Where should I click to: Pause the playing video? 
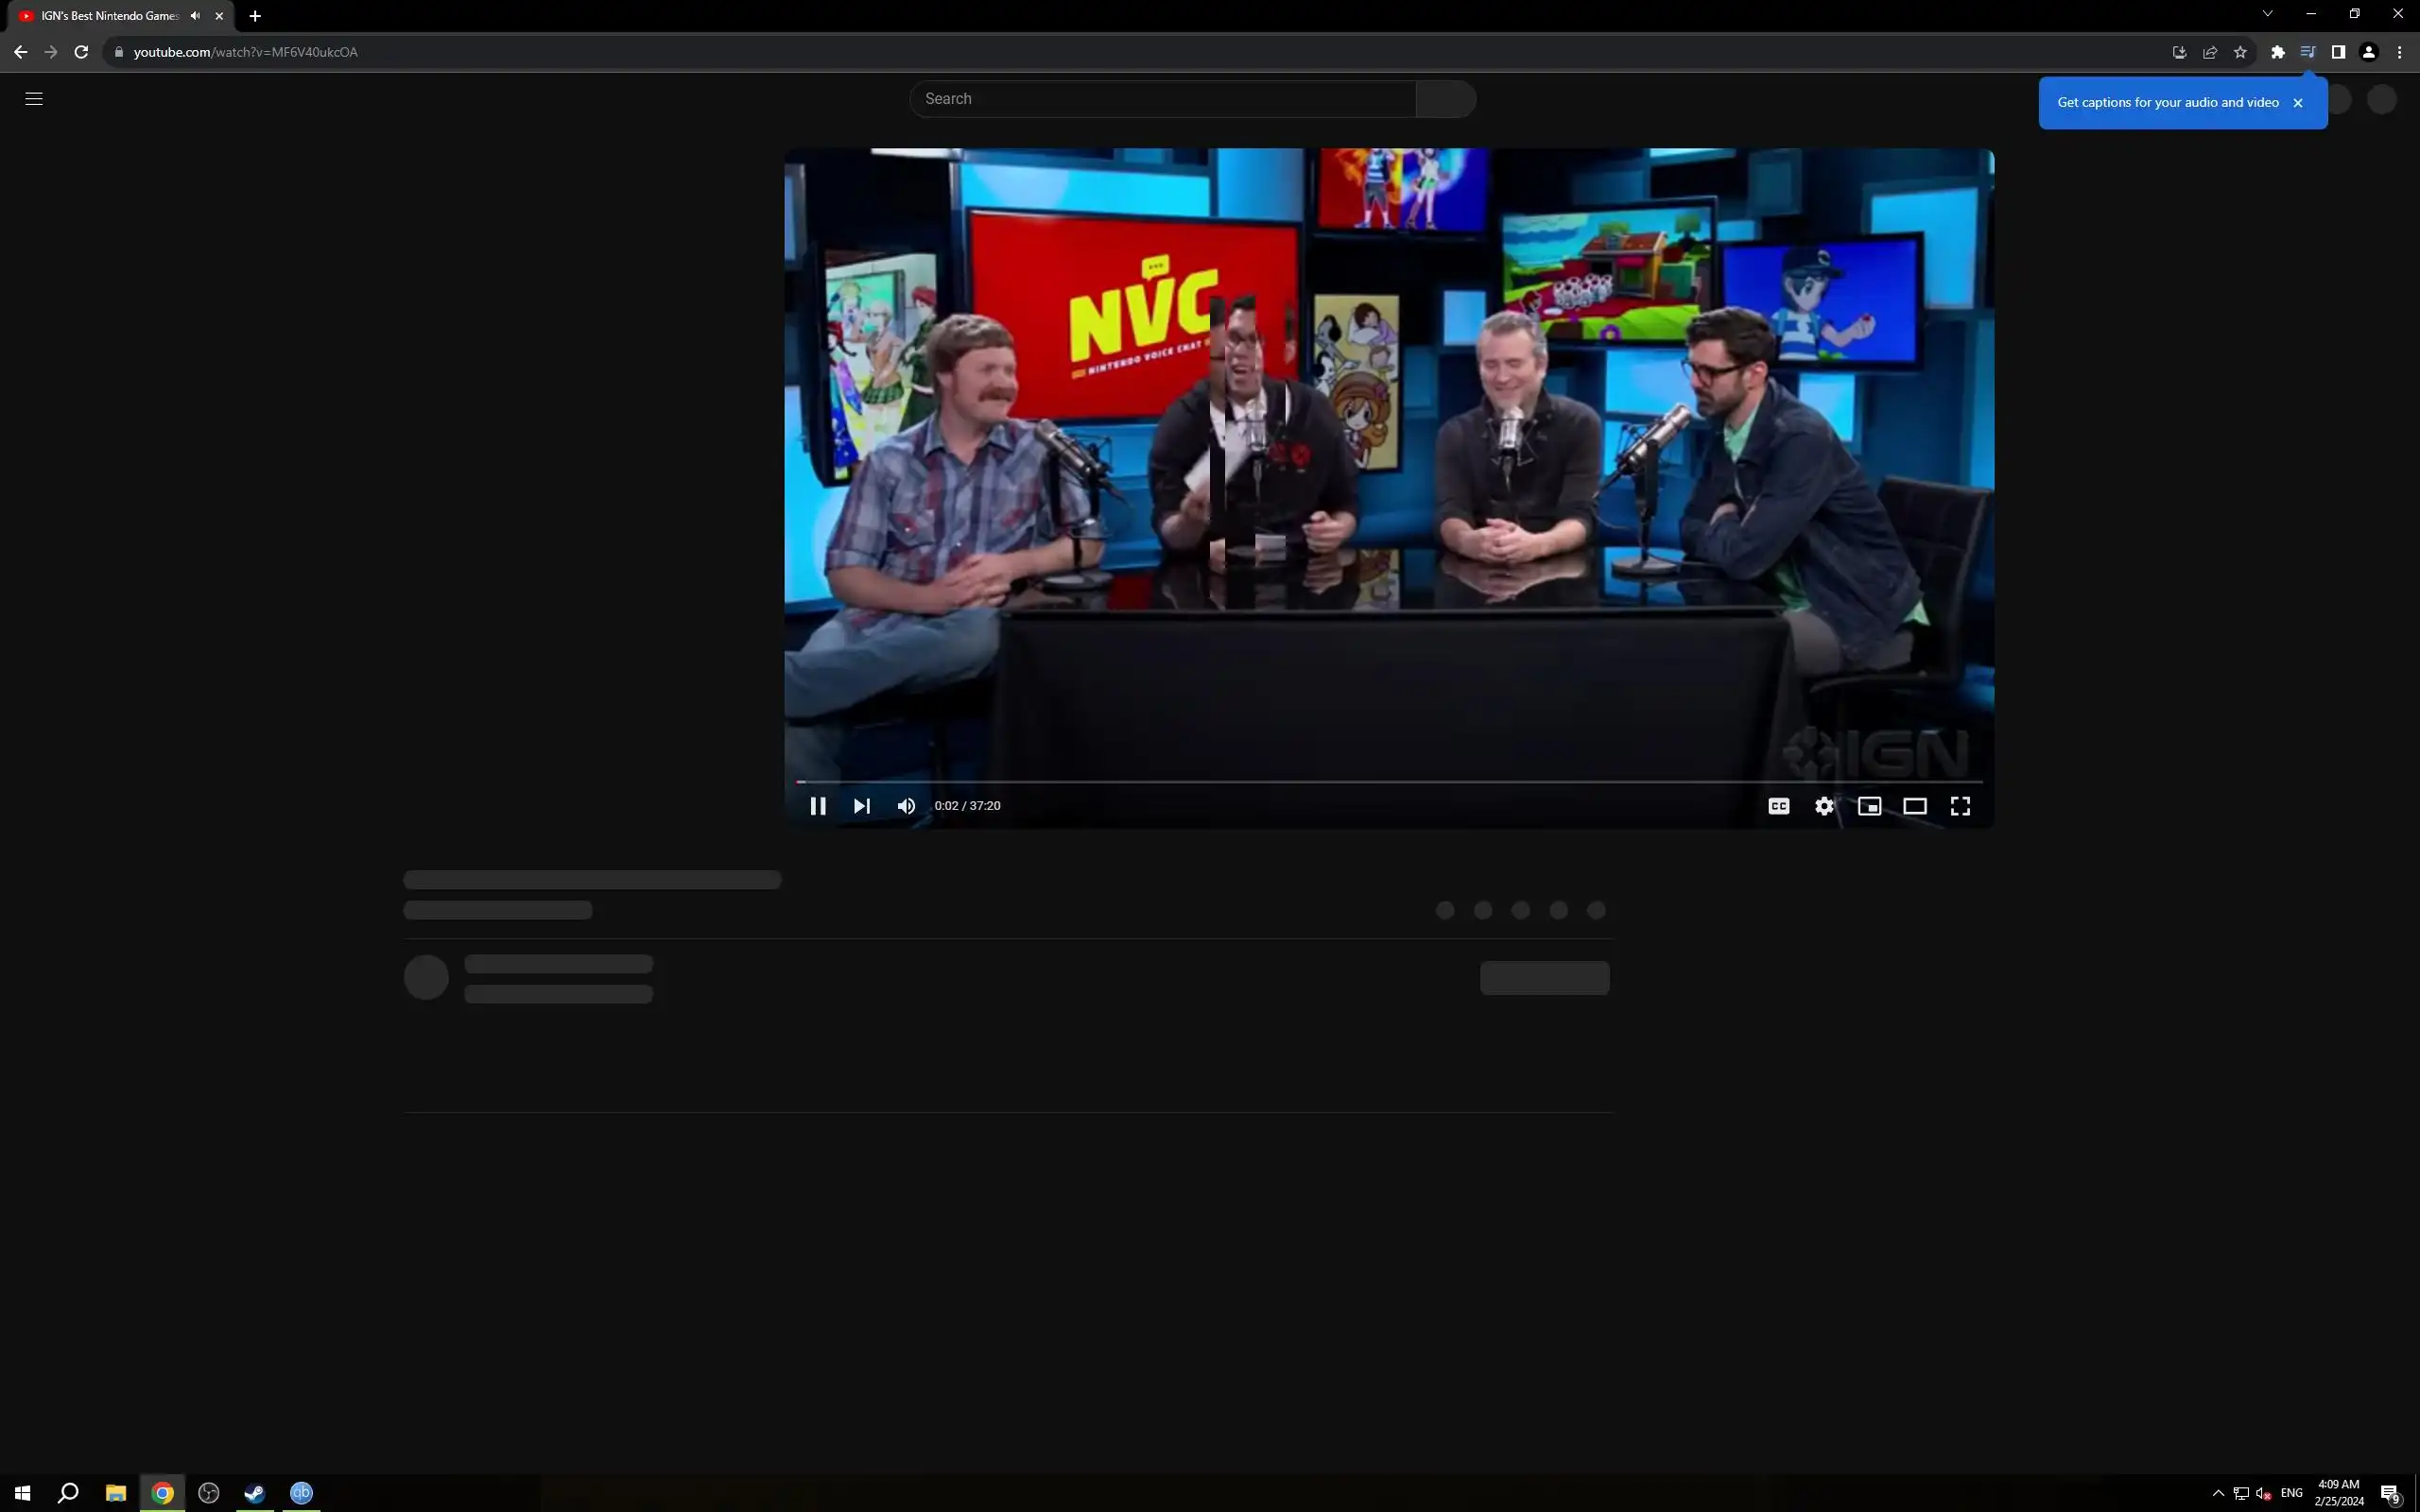point(817,806)
